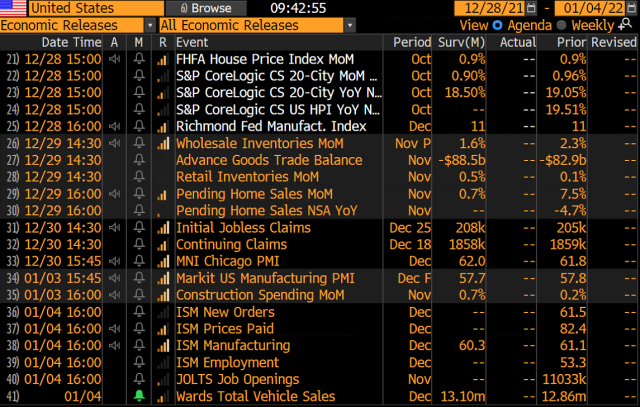This screenshot has width=640, height=407.
Task: Open the start date calendar picker
Action: (x=531, y=8)
